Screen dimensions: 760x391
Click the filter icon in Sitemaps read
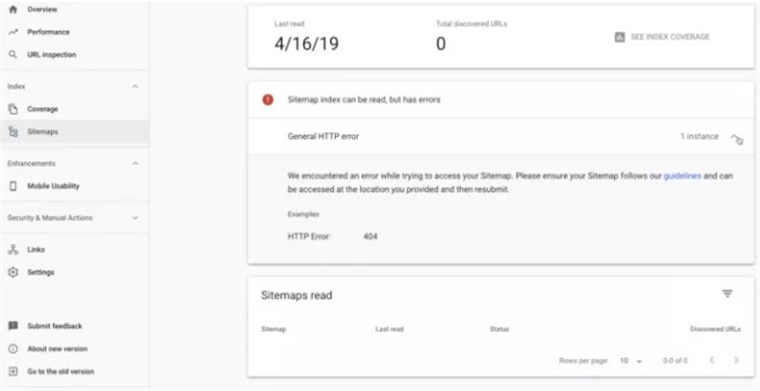point(727,294)
